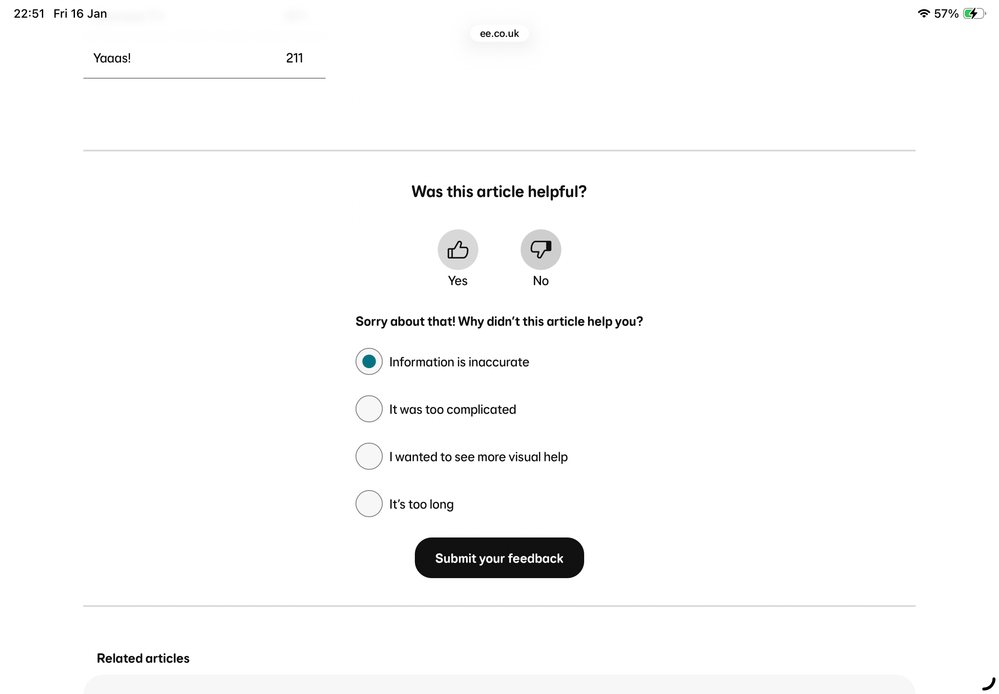Open the ee.co.uk address bar
The height and width of the screenshot is (694, 999).
(499, 33)
